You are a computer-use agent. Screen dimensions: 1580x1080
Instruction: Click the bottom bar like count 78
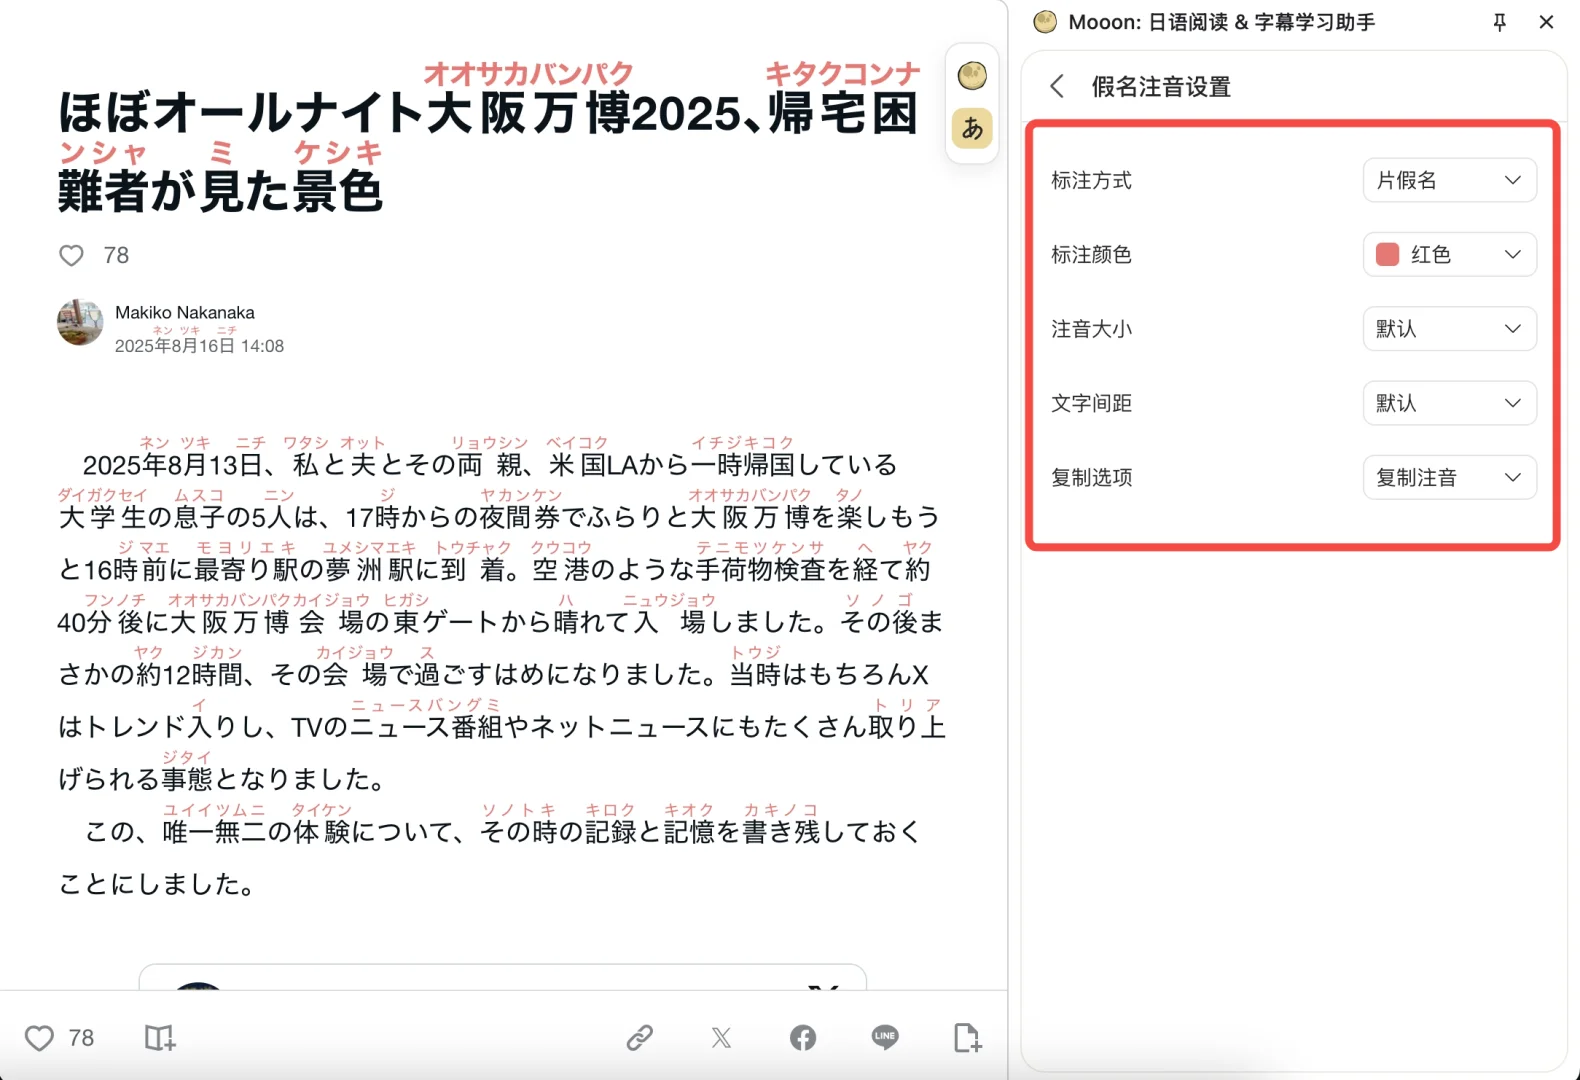pos(81,1038)
